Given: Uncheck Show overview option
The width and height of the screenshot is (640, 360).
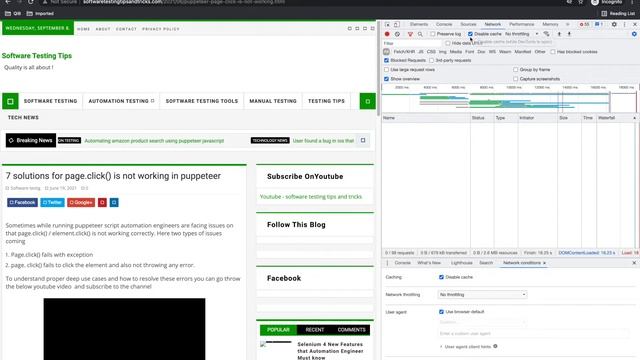Looking at the screenshot, I should pos(387,79).
